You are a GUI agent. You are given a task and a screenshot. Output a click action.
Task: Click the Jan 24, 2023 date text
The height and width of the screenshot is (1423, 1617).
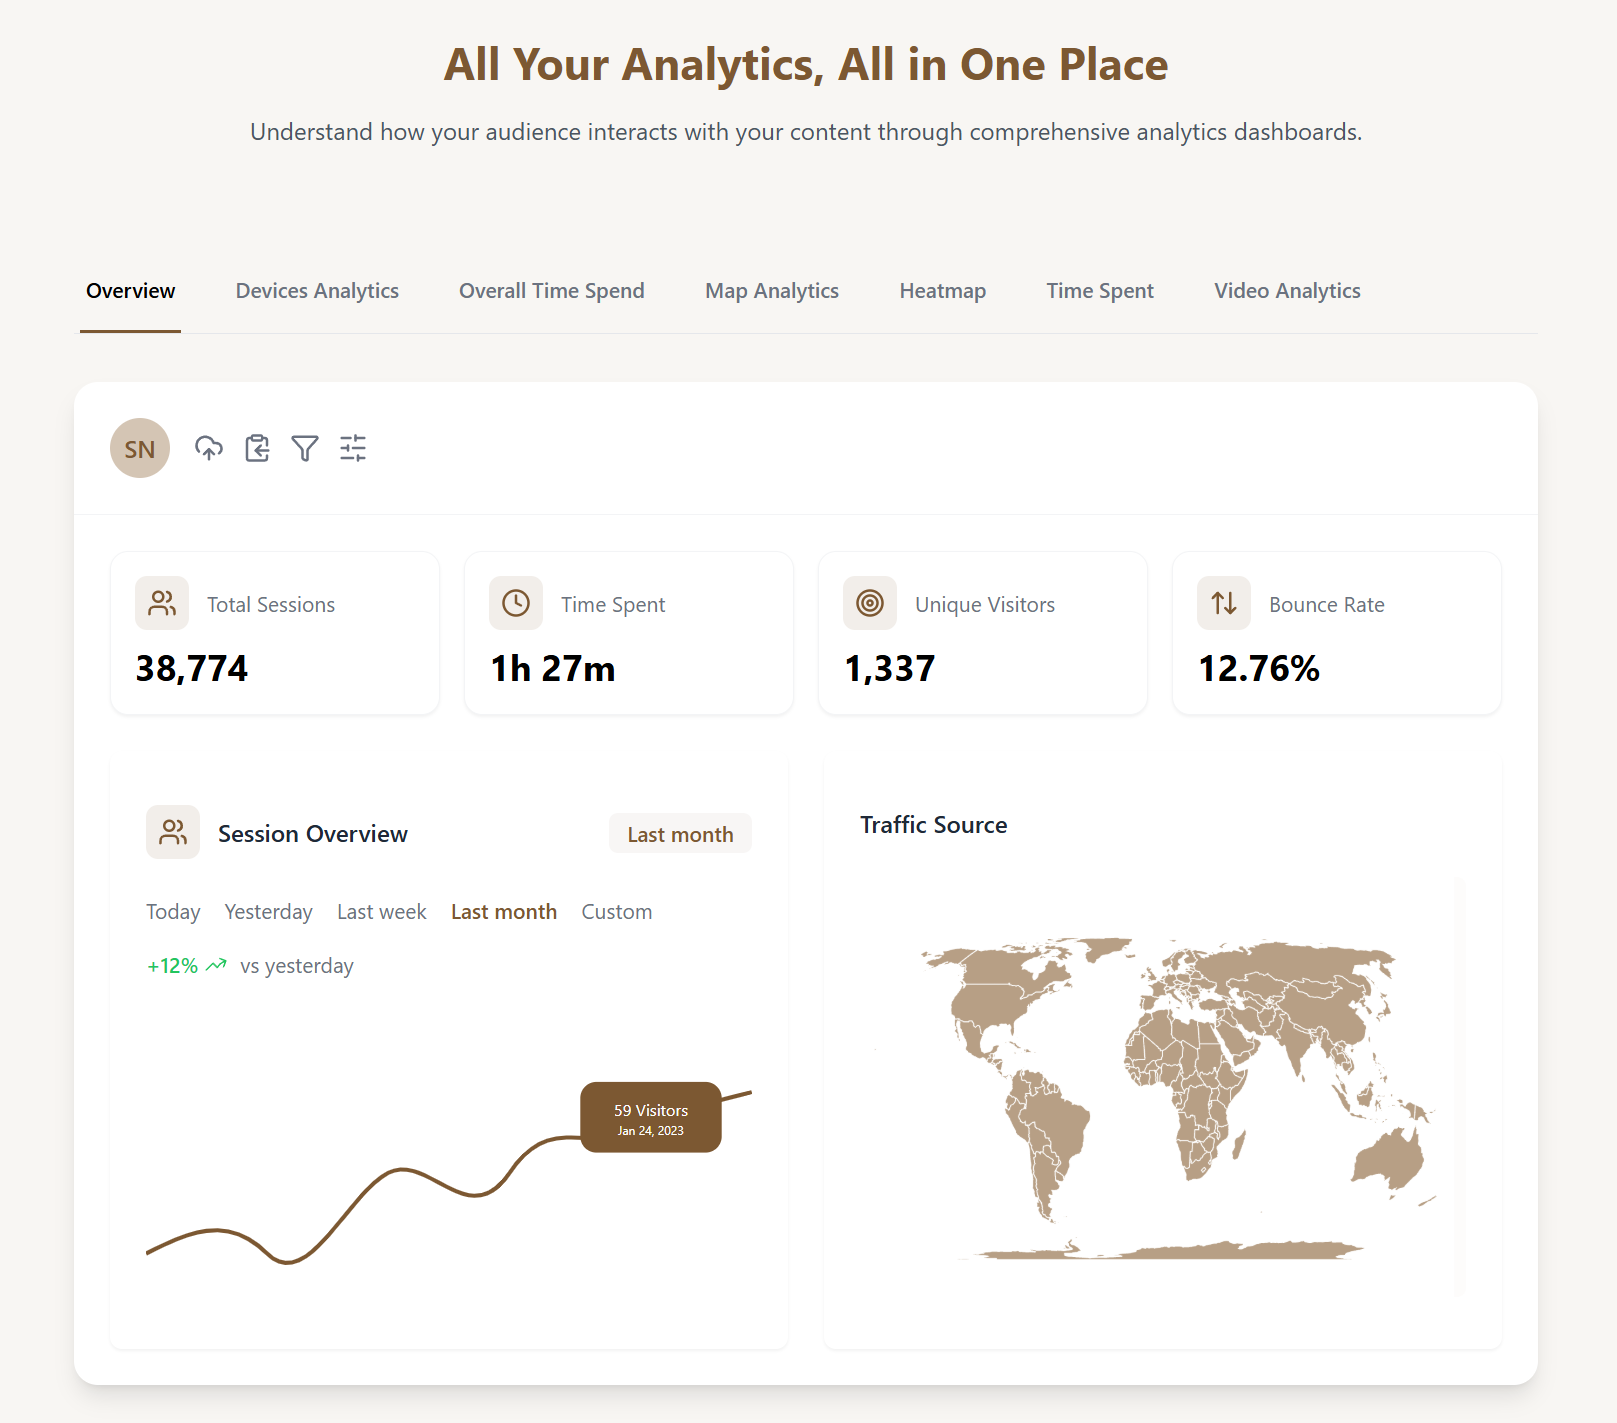[x=651, y=1131]
